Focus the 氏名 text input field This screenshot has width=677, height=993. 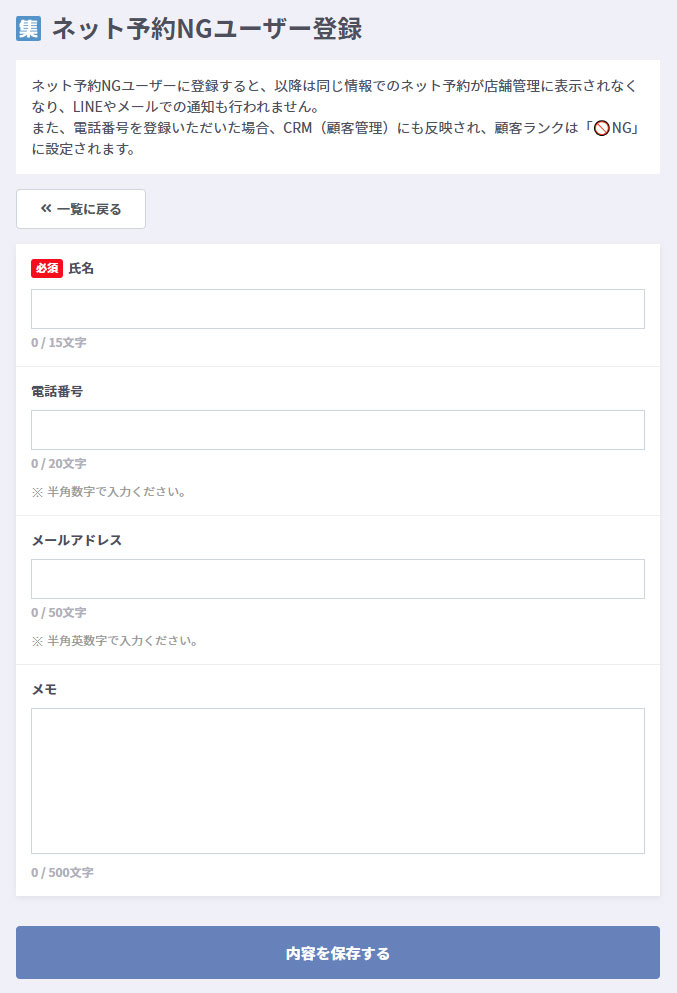pos(338,309)
